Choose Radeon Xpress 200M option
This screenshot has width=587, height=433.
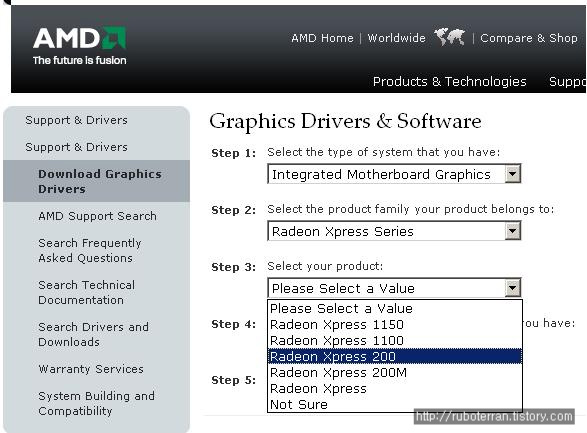pyautogui.click(x=395, y=372)
